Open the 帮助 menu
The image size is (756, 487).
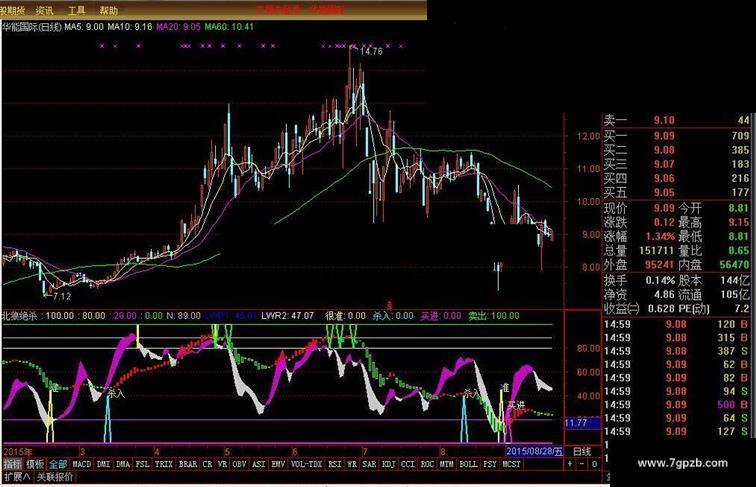coord(108,10)
